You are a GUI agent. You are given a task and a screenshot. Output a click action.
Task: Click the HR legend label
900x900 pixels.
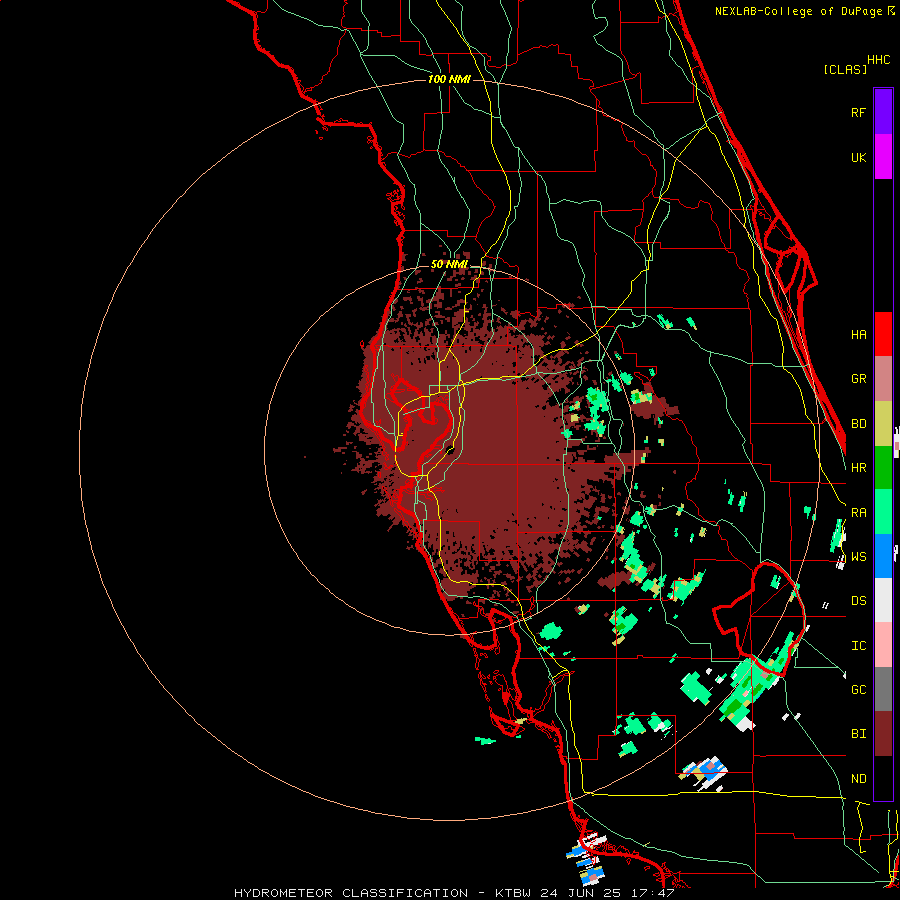pyautogui.click(x=858, y=468)
